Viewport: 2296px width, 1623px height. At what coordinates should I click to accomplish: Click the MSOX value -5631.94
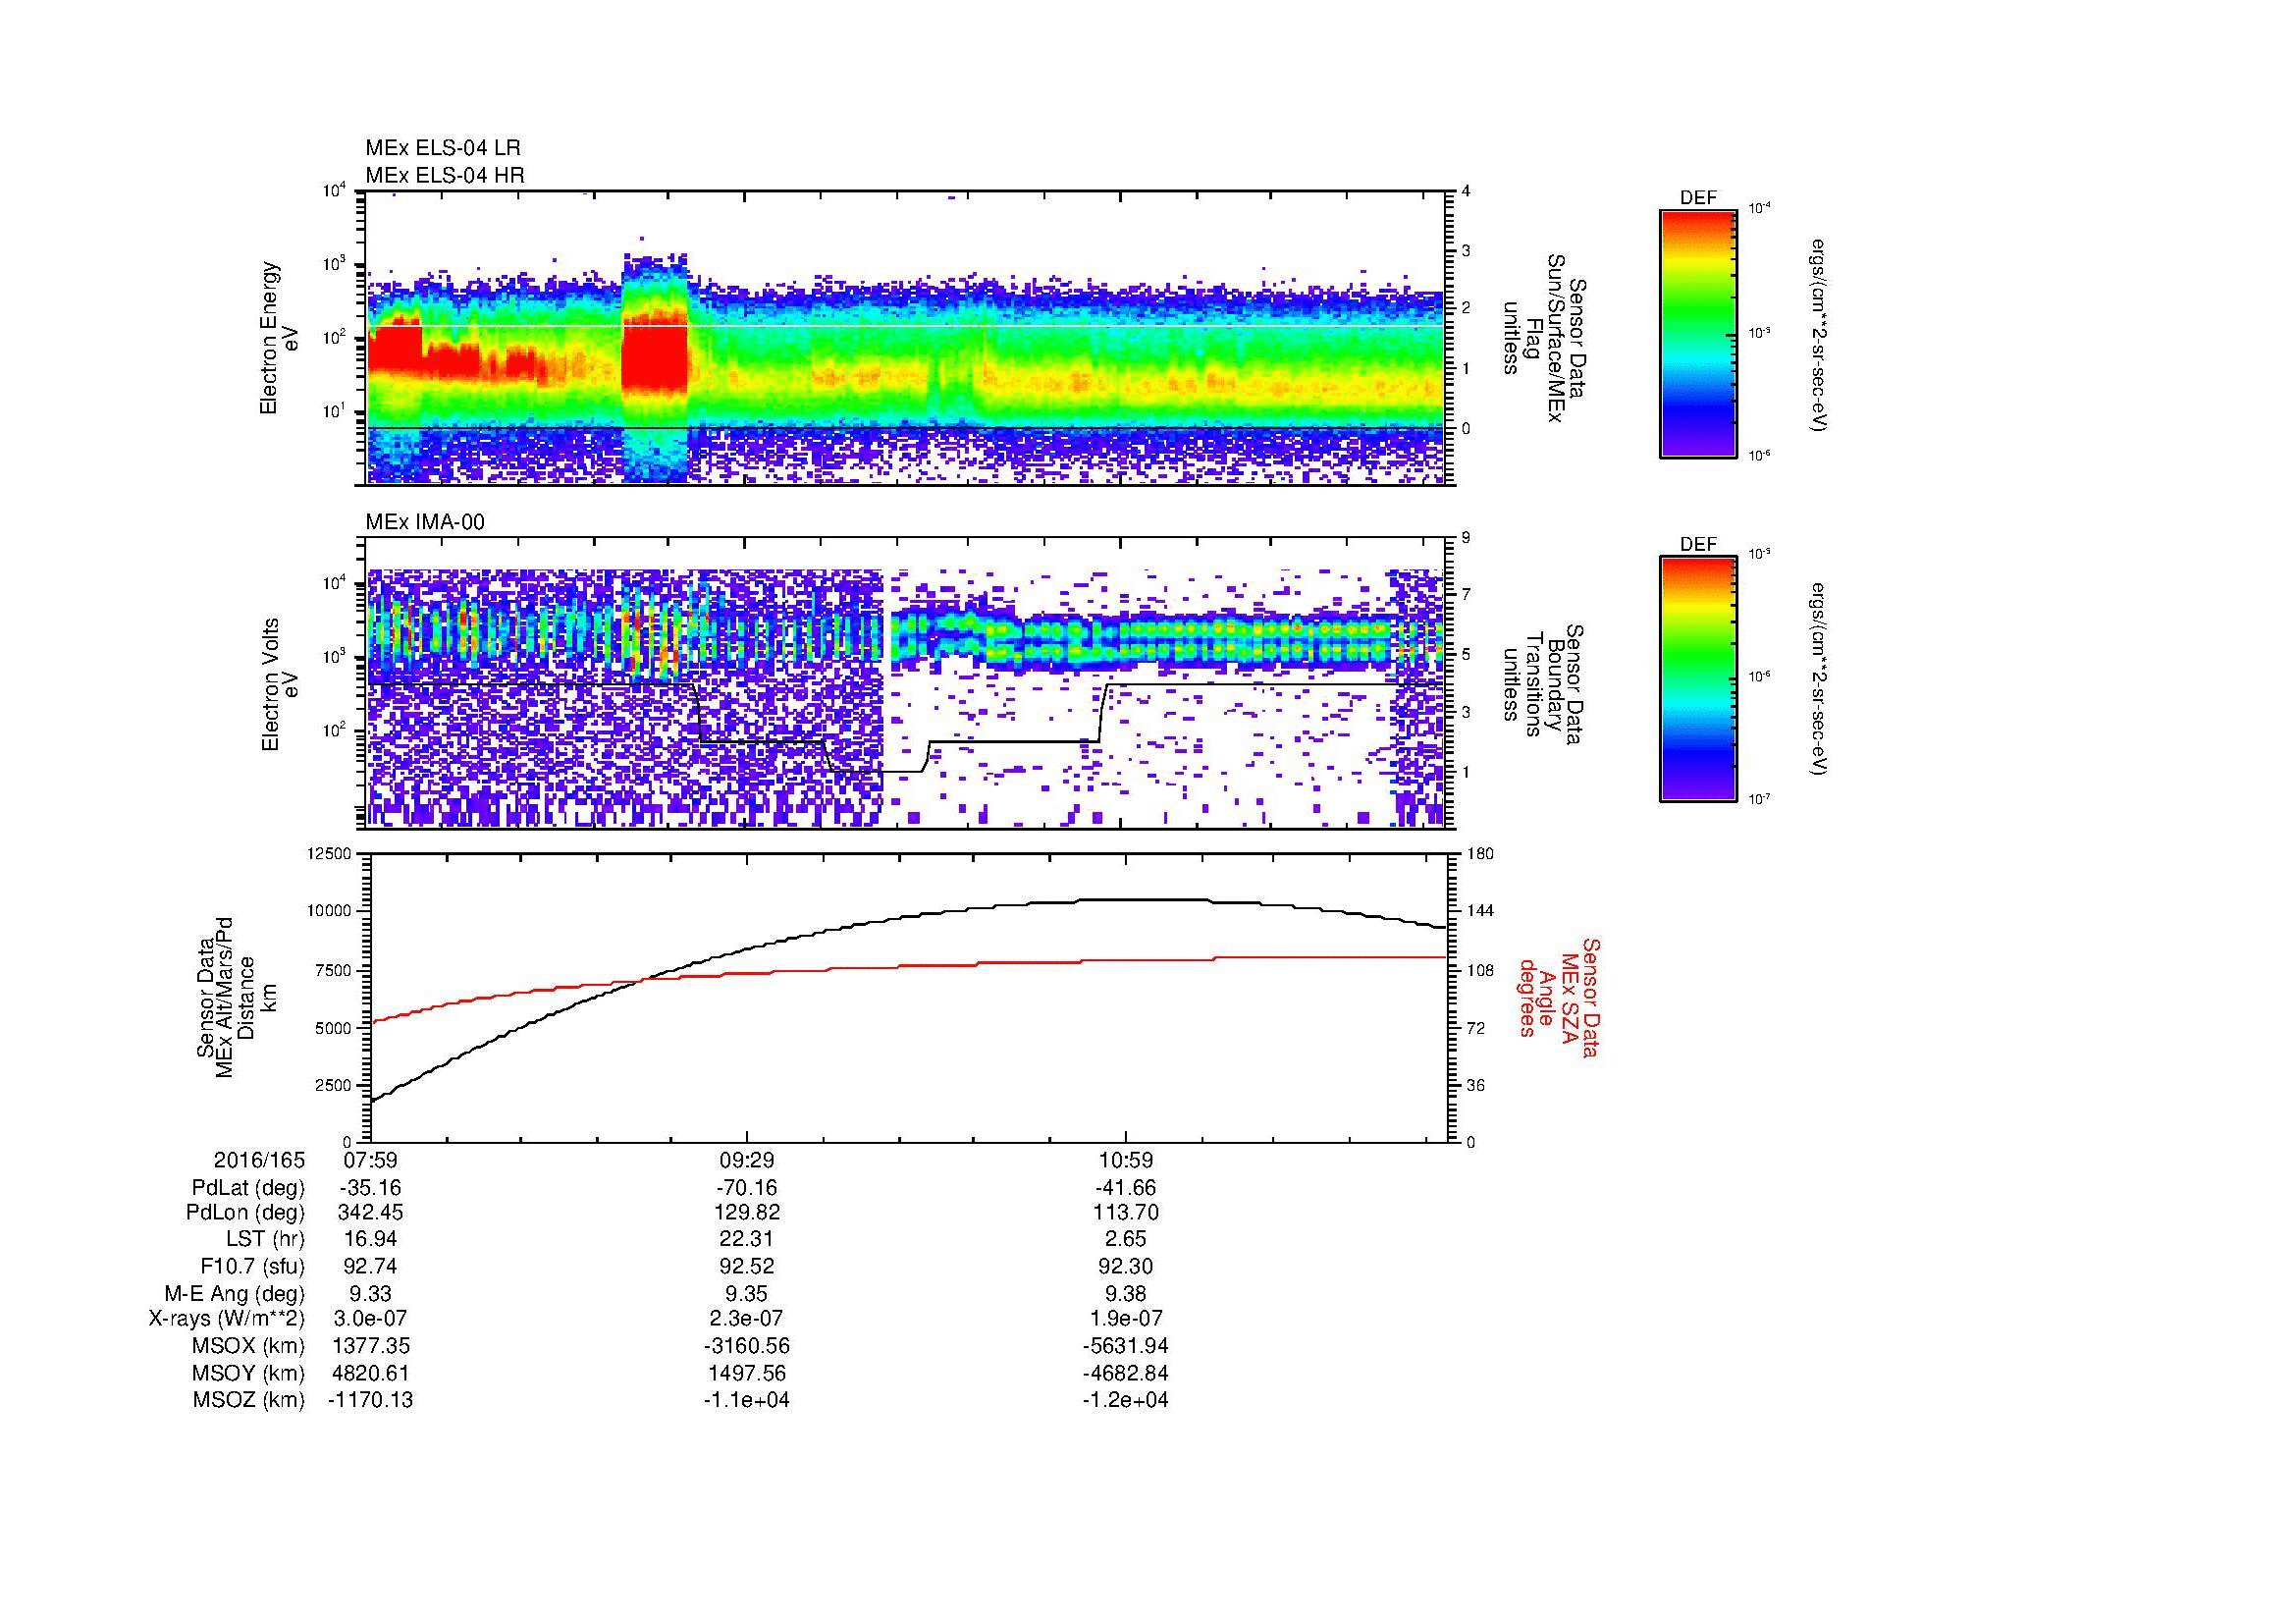coord(1126,1346)
